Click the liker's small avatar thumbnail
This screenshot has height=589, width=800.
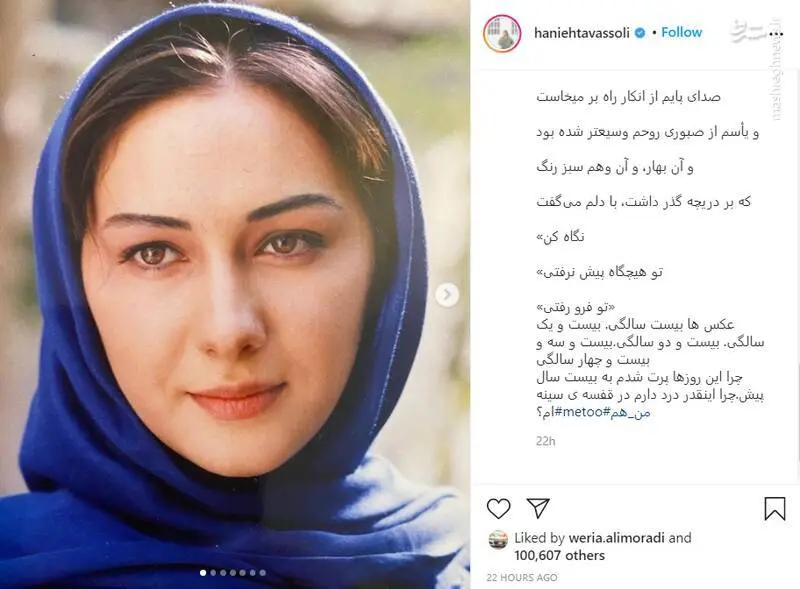tap(498, 539)
